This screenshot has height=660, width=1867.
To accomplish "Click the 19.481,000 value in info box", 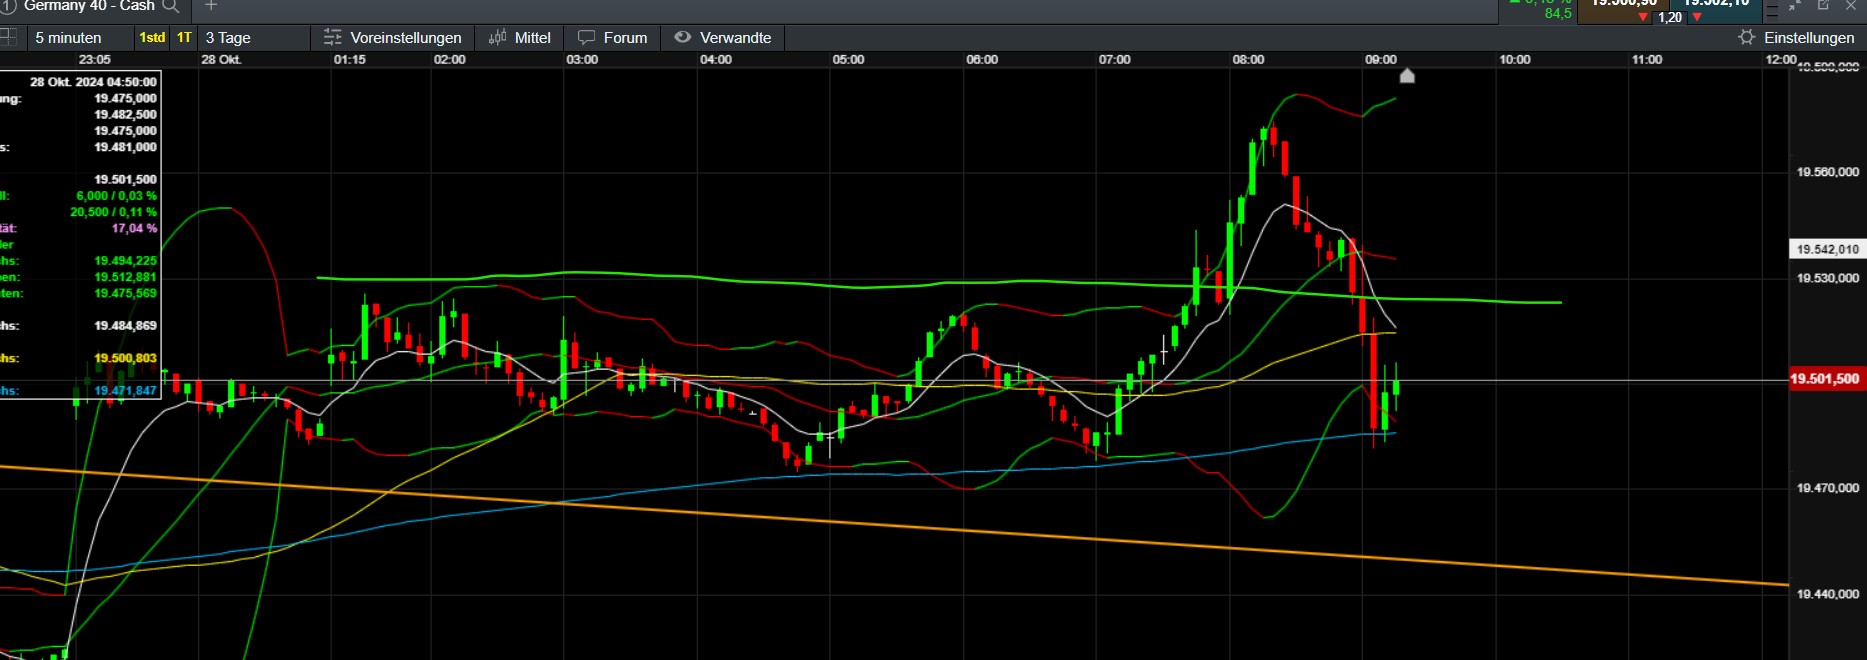I will pyautogui.click(x=125, y=147).
